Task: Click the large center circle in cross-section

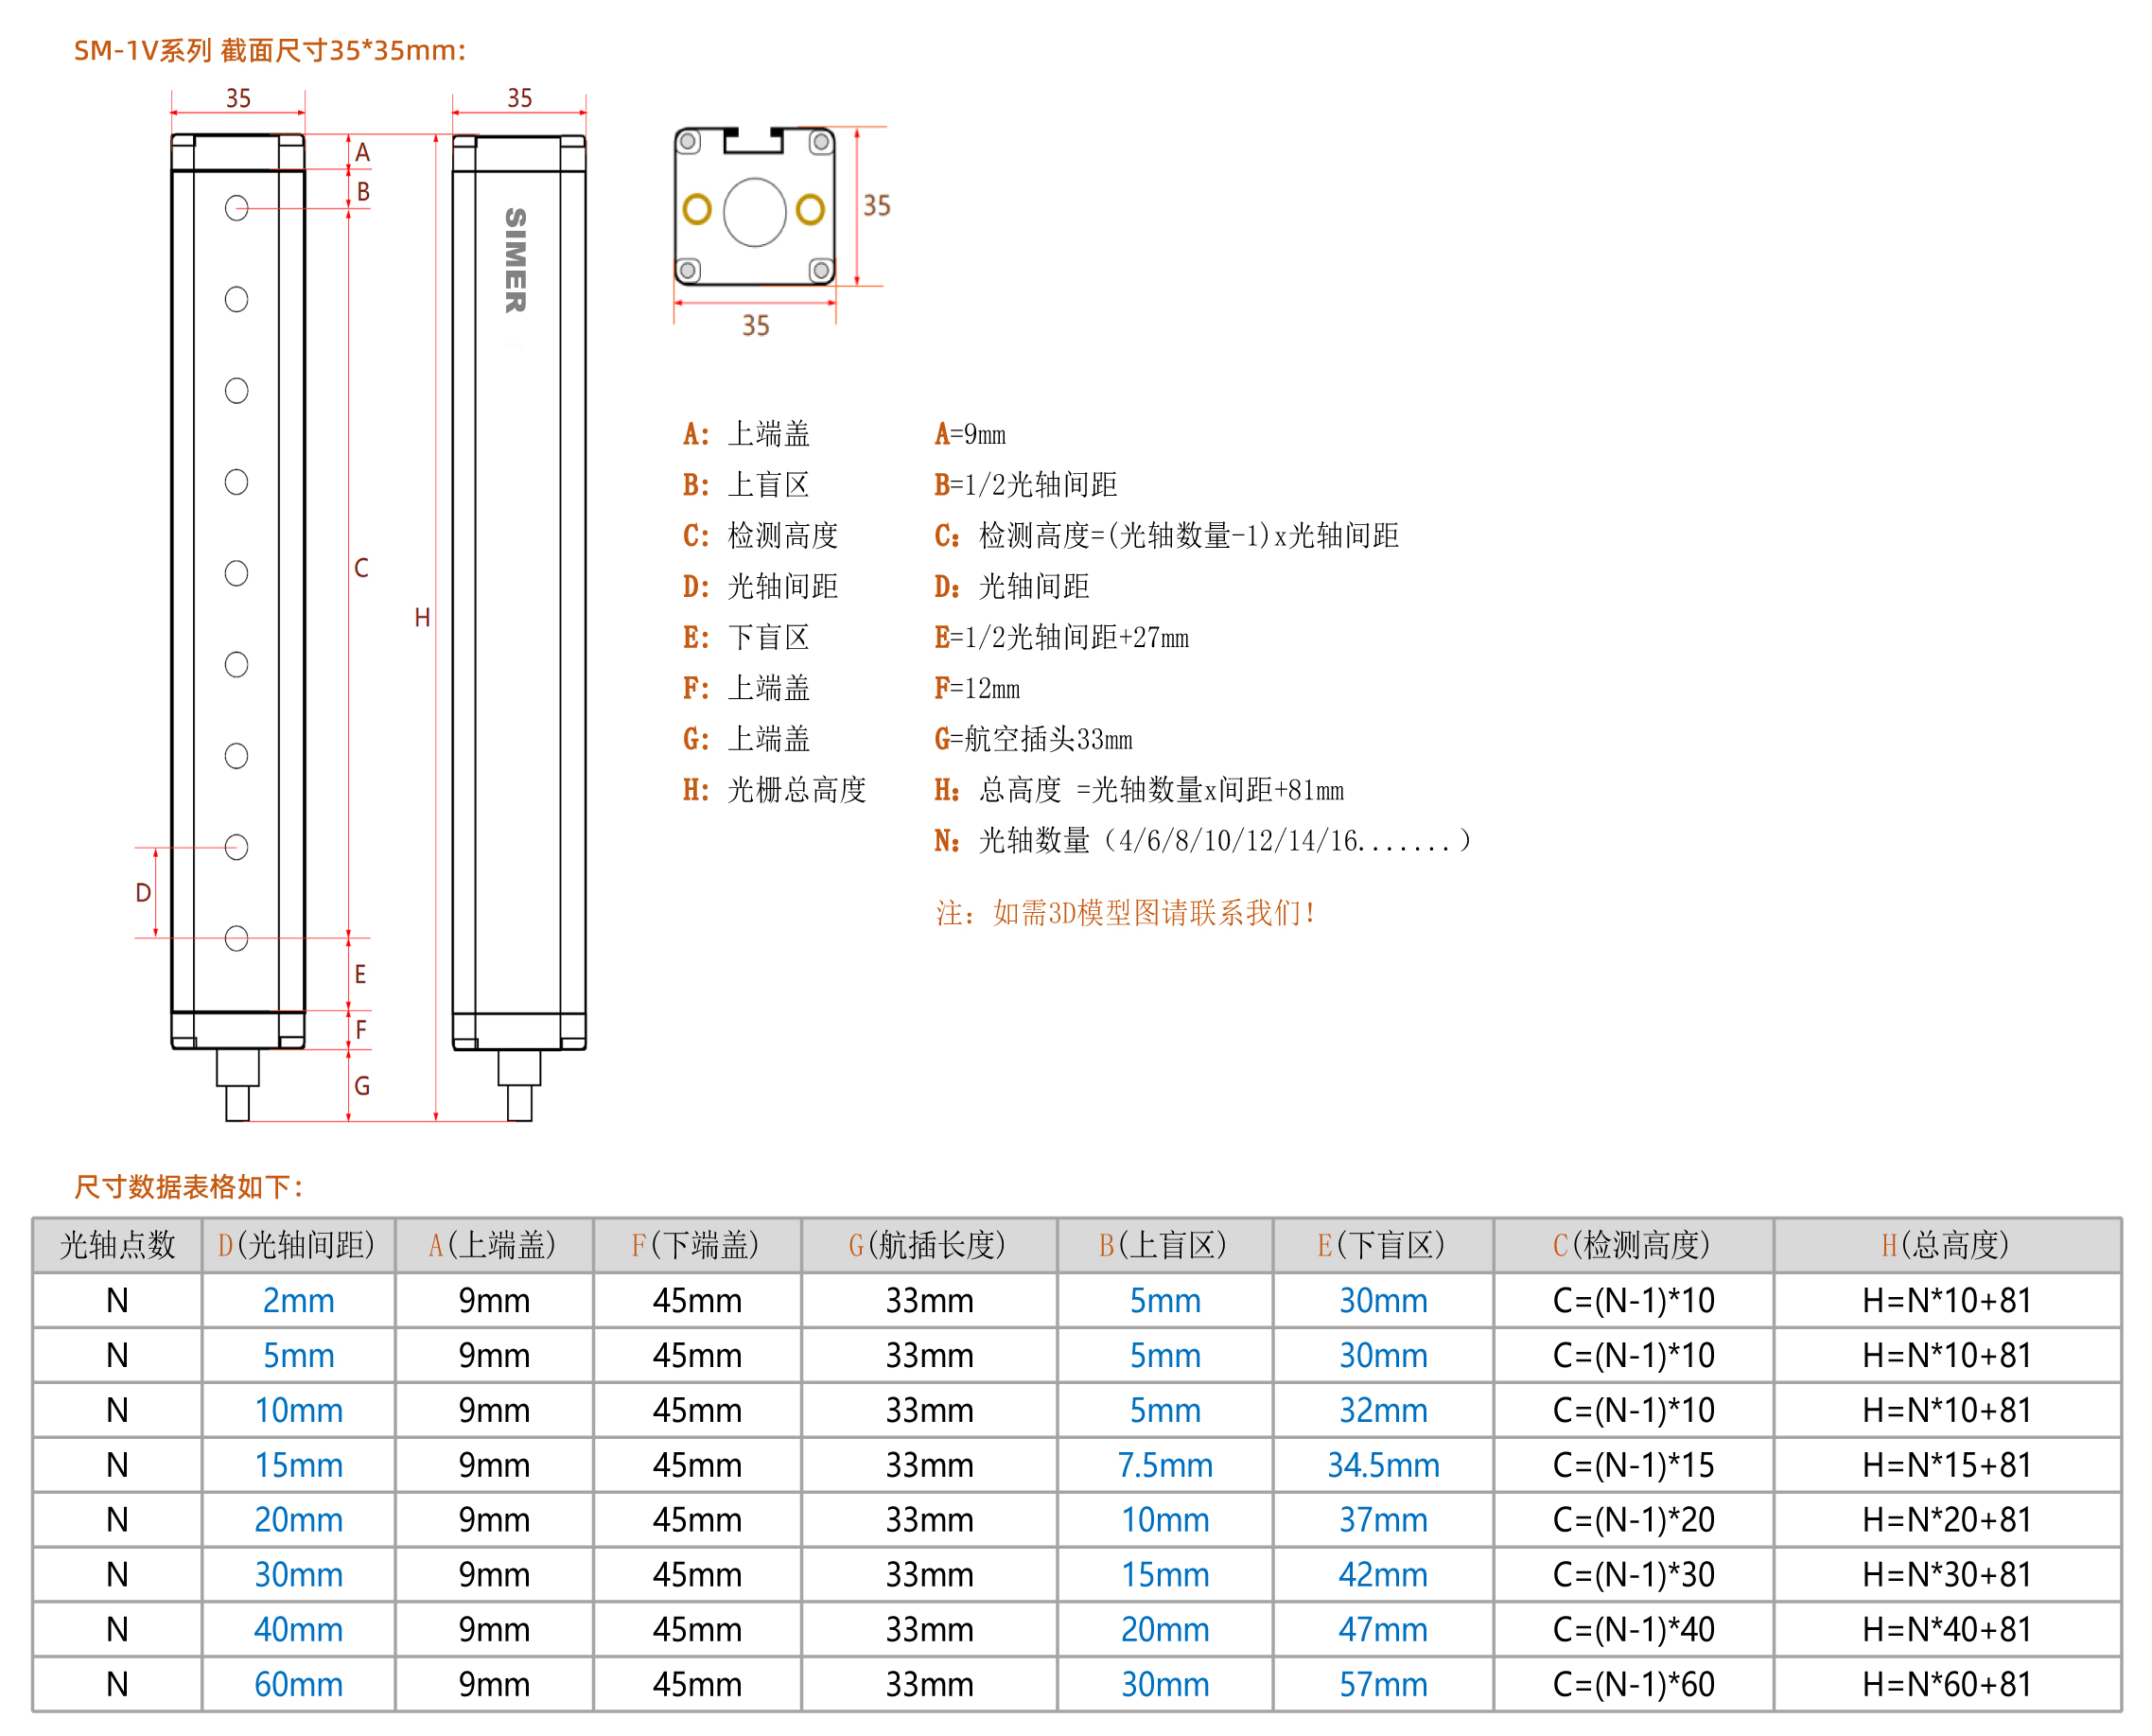Action: 755,212
